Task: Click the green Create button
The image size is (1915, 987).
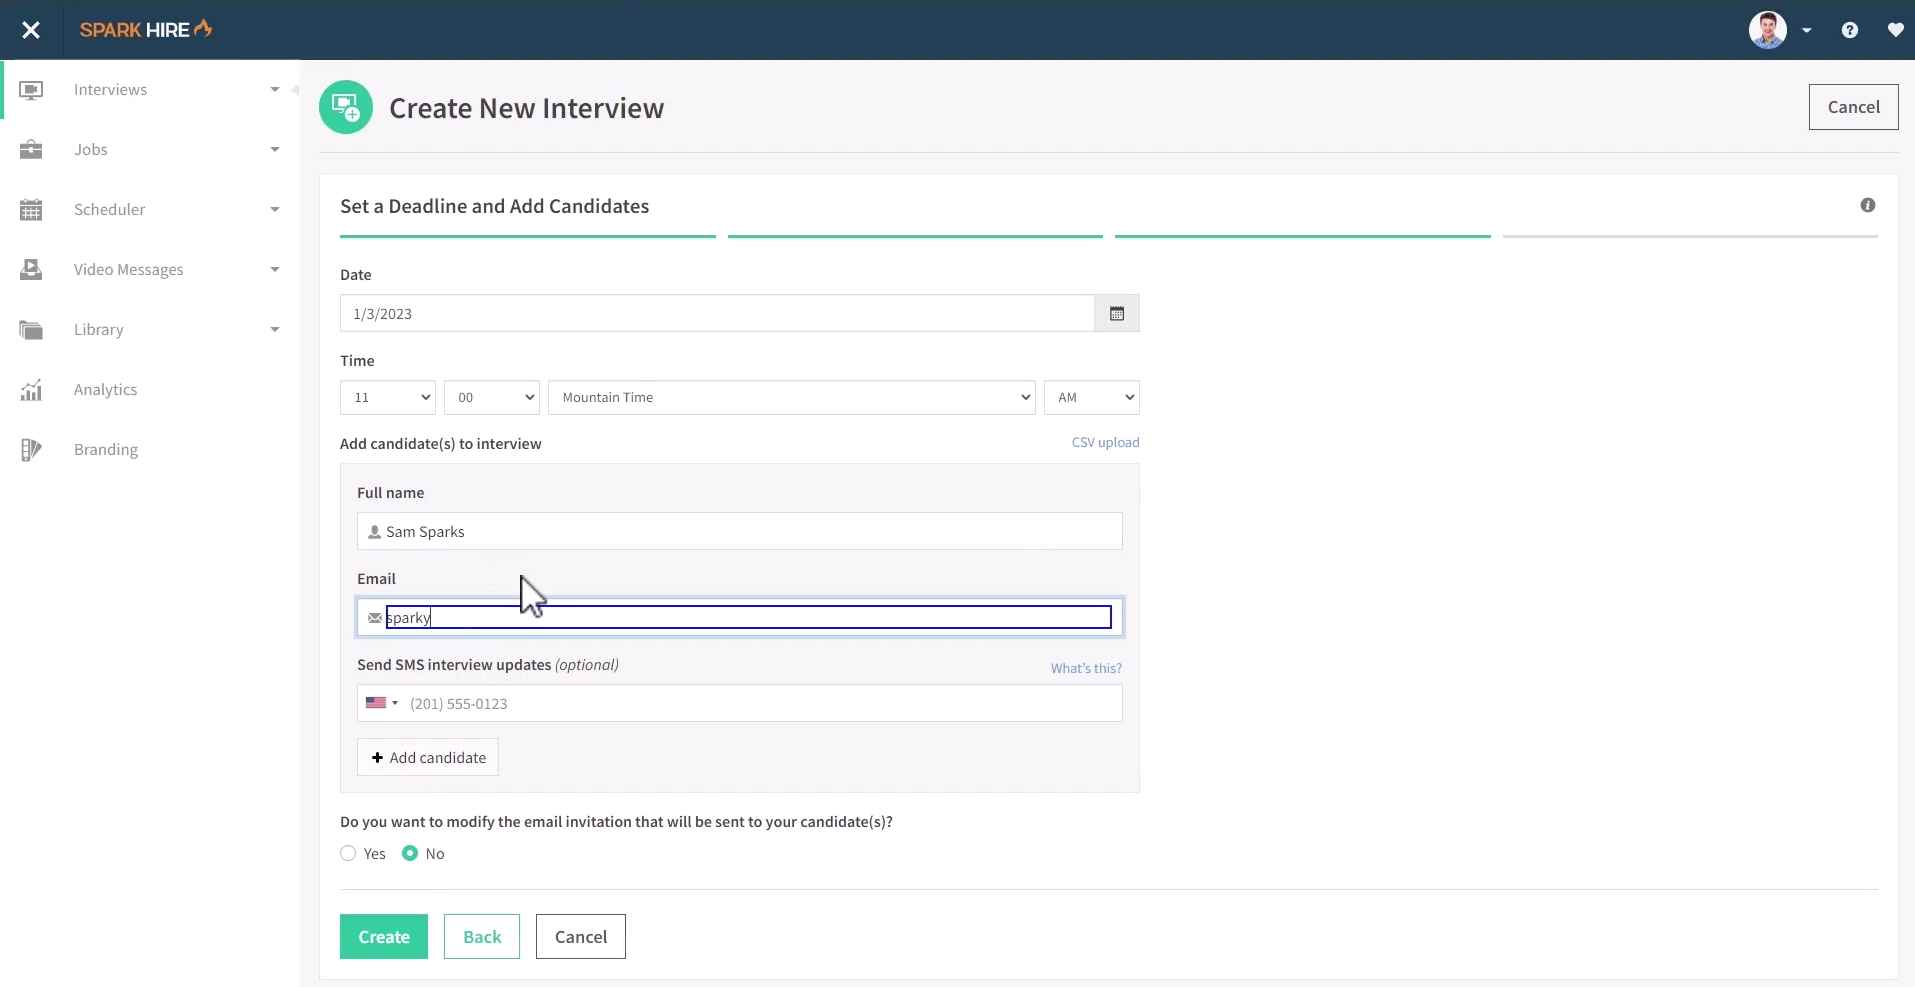Action: [383, 937]
